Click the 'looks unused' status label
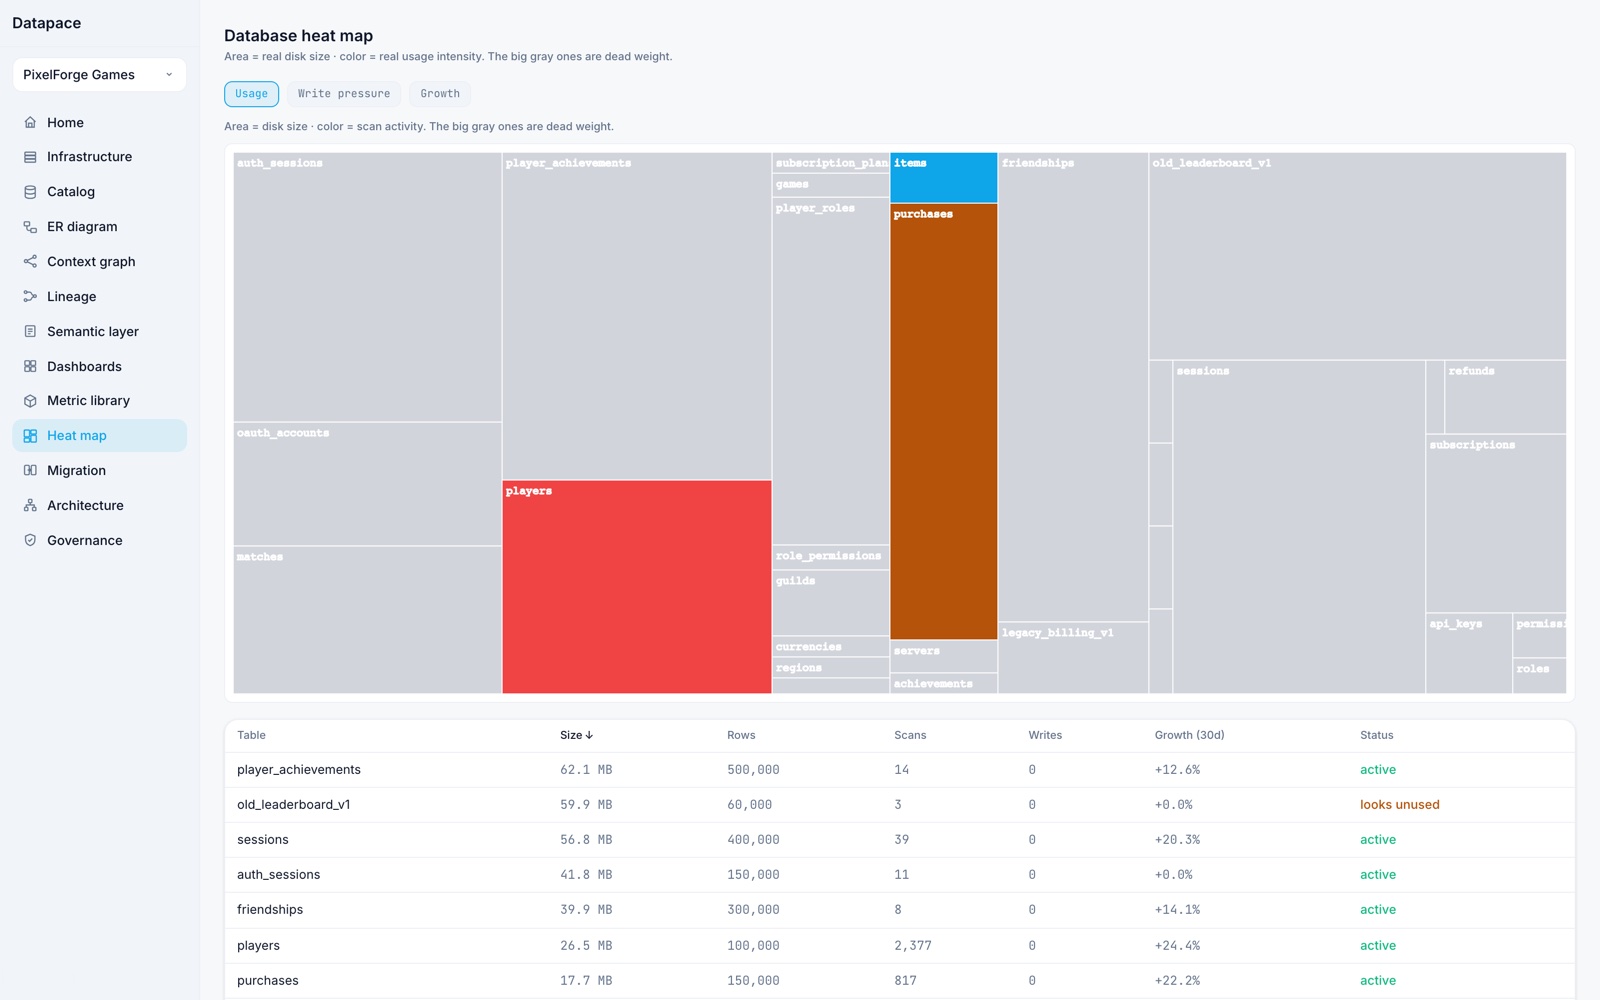The image size is (1600, 1000). pyautogui.click(x=1399, y=805)
